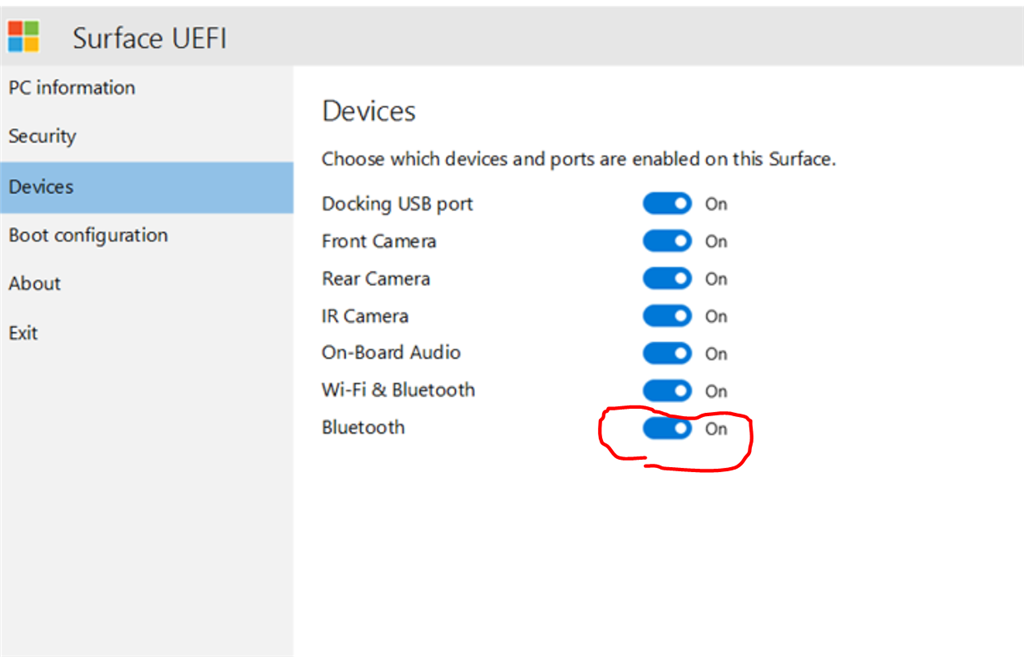Turn off the Docking USB port toggle

pos(667,204)
